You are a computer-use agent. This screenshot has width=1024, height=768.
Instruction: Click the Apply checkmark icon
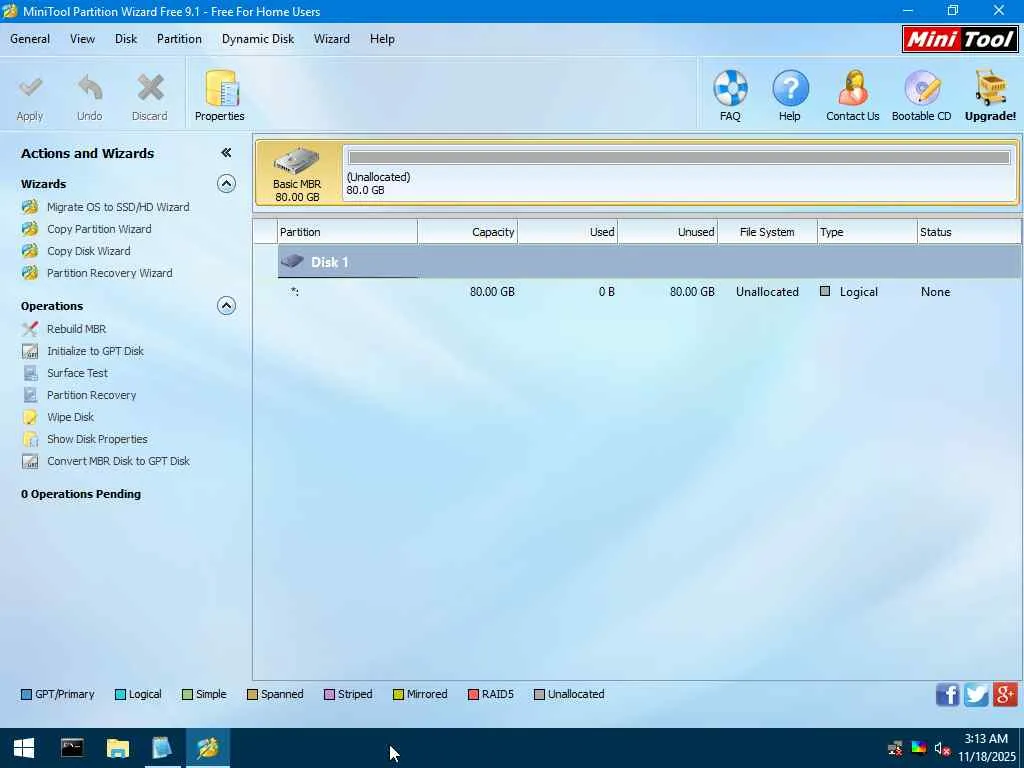click(x=30, y=87)
